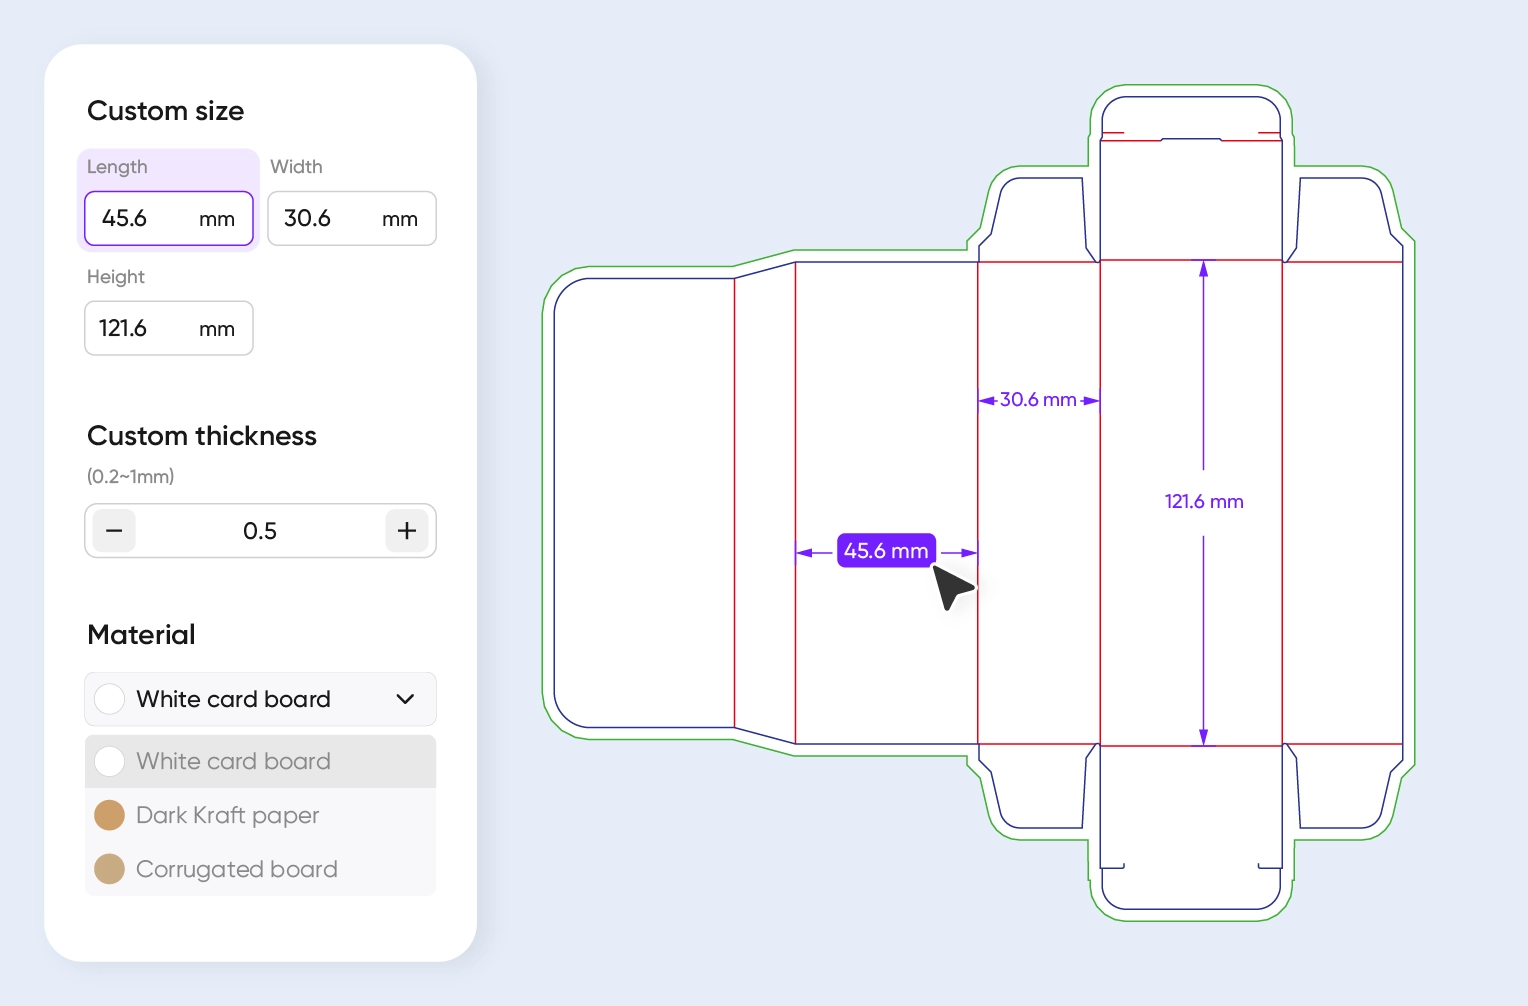
Task: Click the 30.6 mm width label on dieline
Action: click(x=1038, y=399)
